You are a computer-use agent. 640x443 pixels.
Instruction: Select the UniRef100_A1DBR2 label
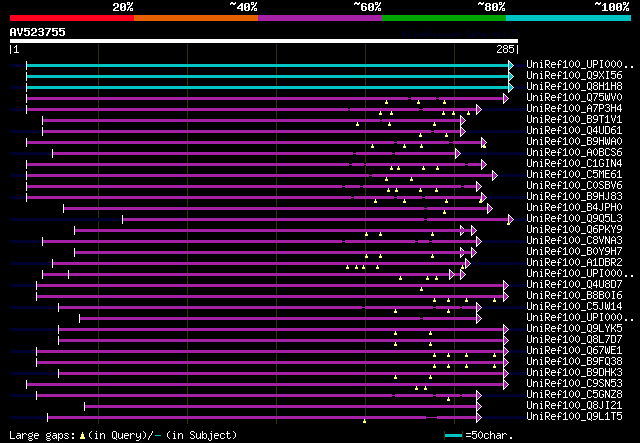pos(574,263)
